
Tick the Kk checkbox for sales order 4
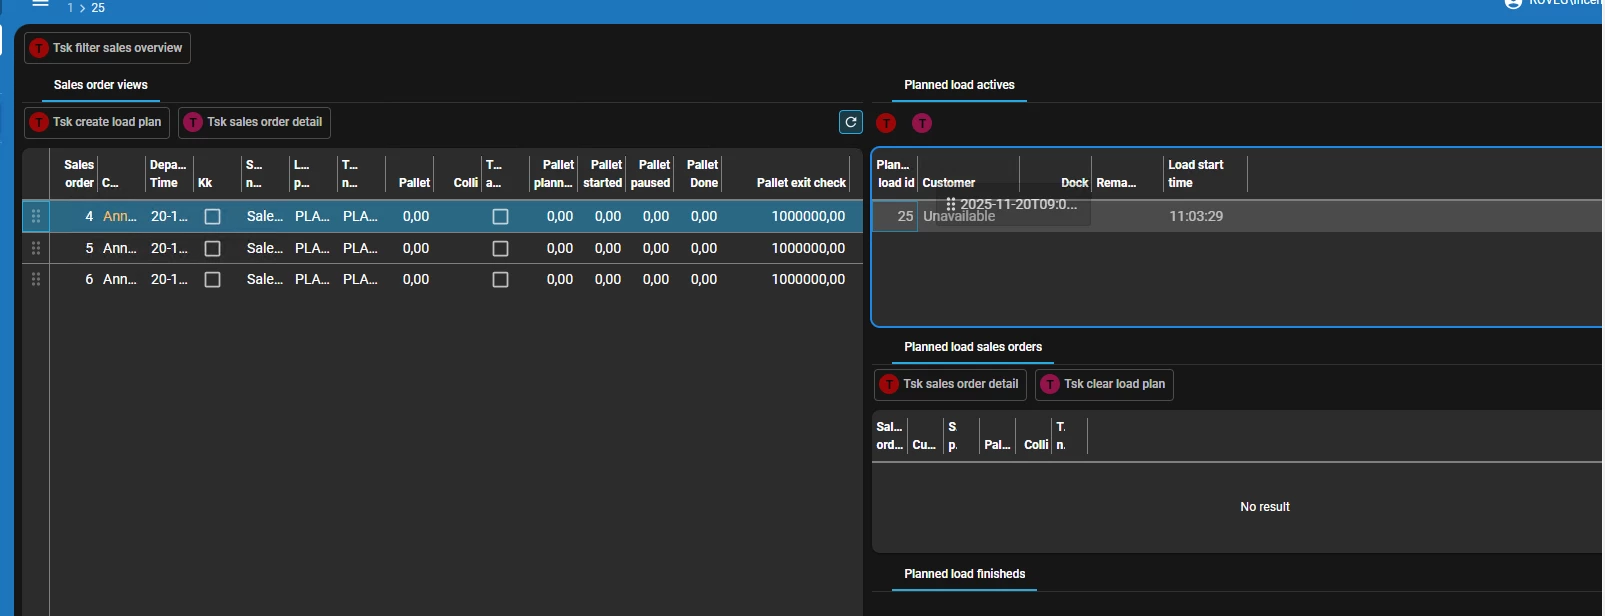pyautogui.click(x=212, y=217)
